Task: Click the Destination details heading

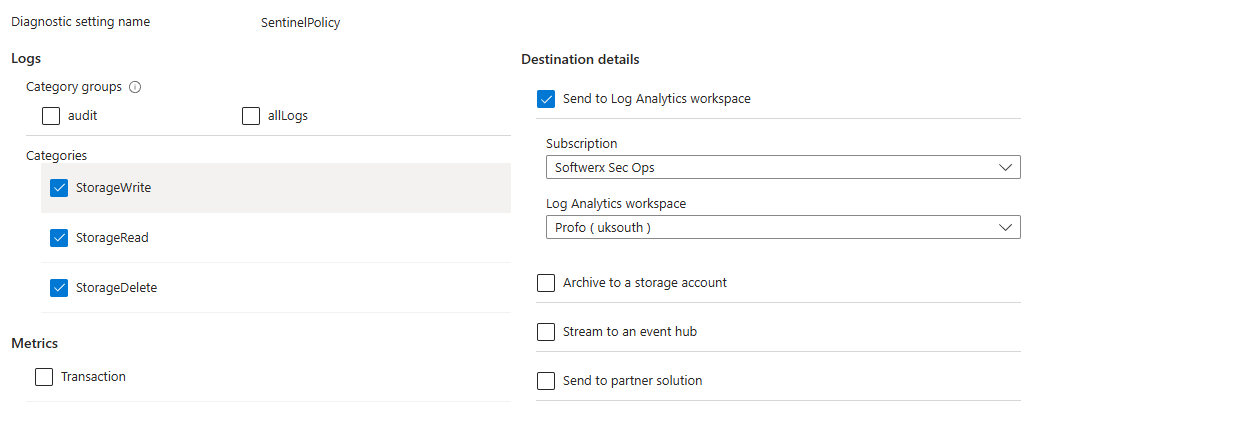Action: tap(580, 60)
